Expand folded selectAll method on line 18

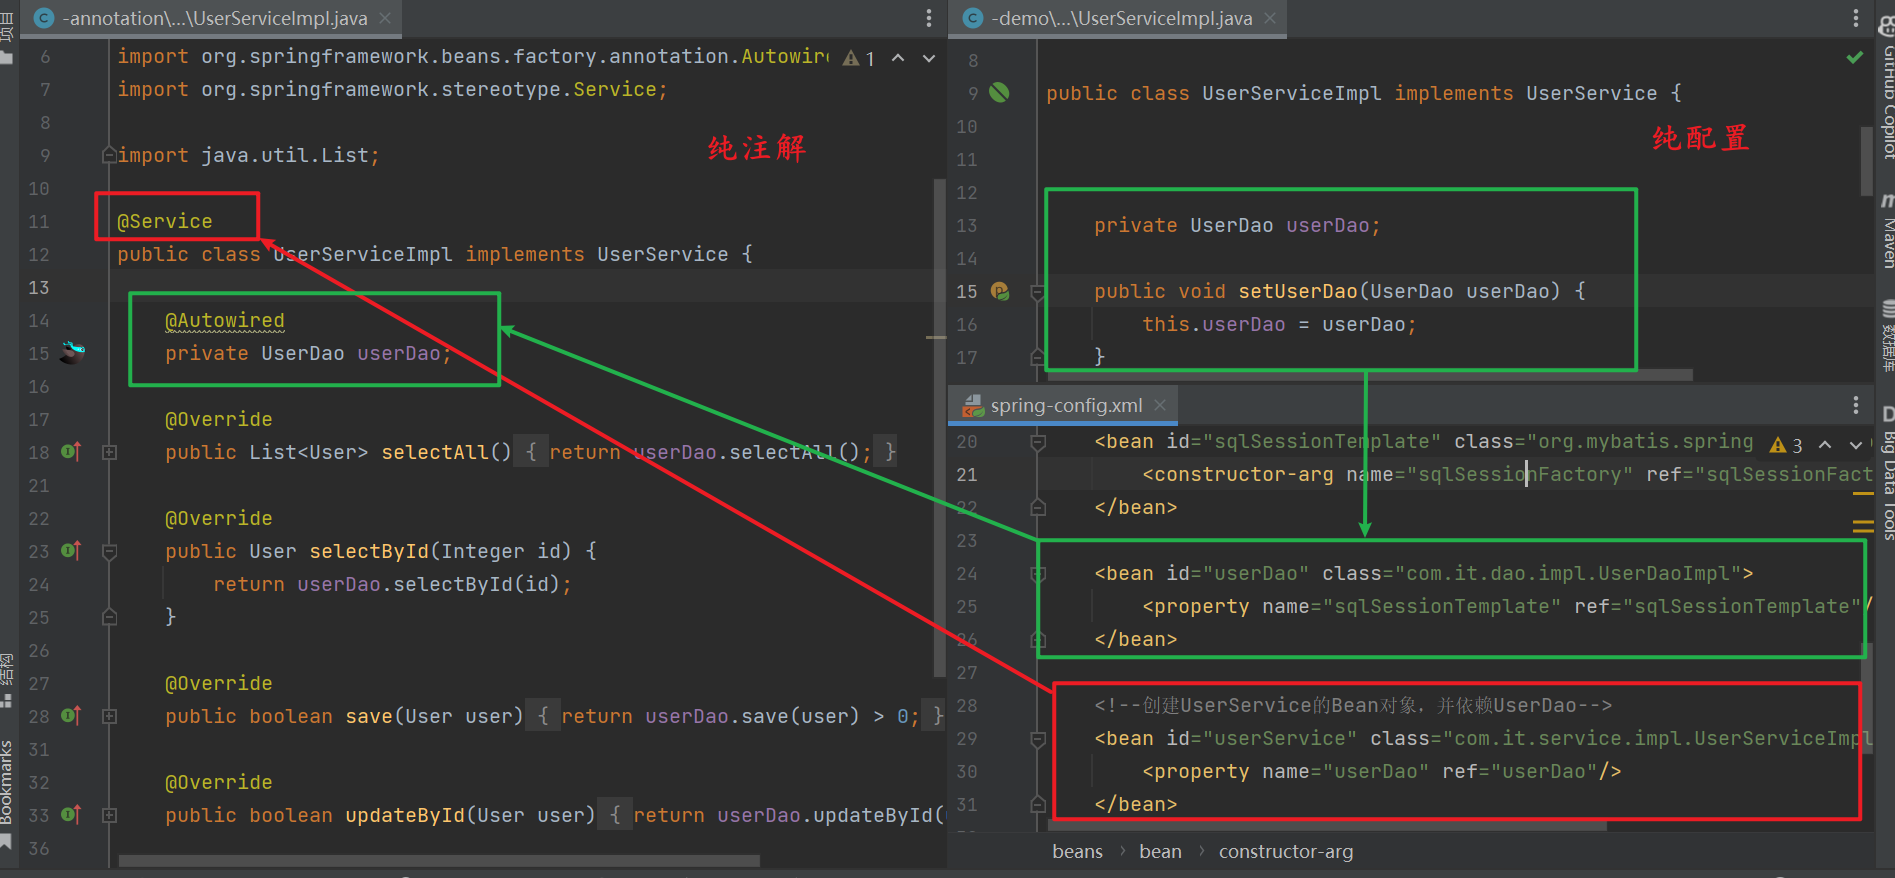pos(110,452)
